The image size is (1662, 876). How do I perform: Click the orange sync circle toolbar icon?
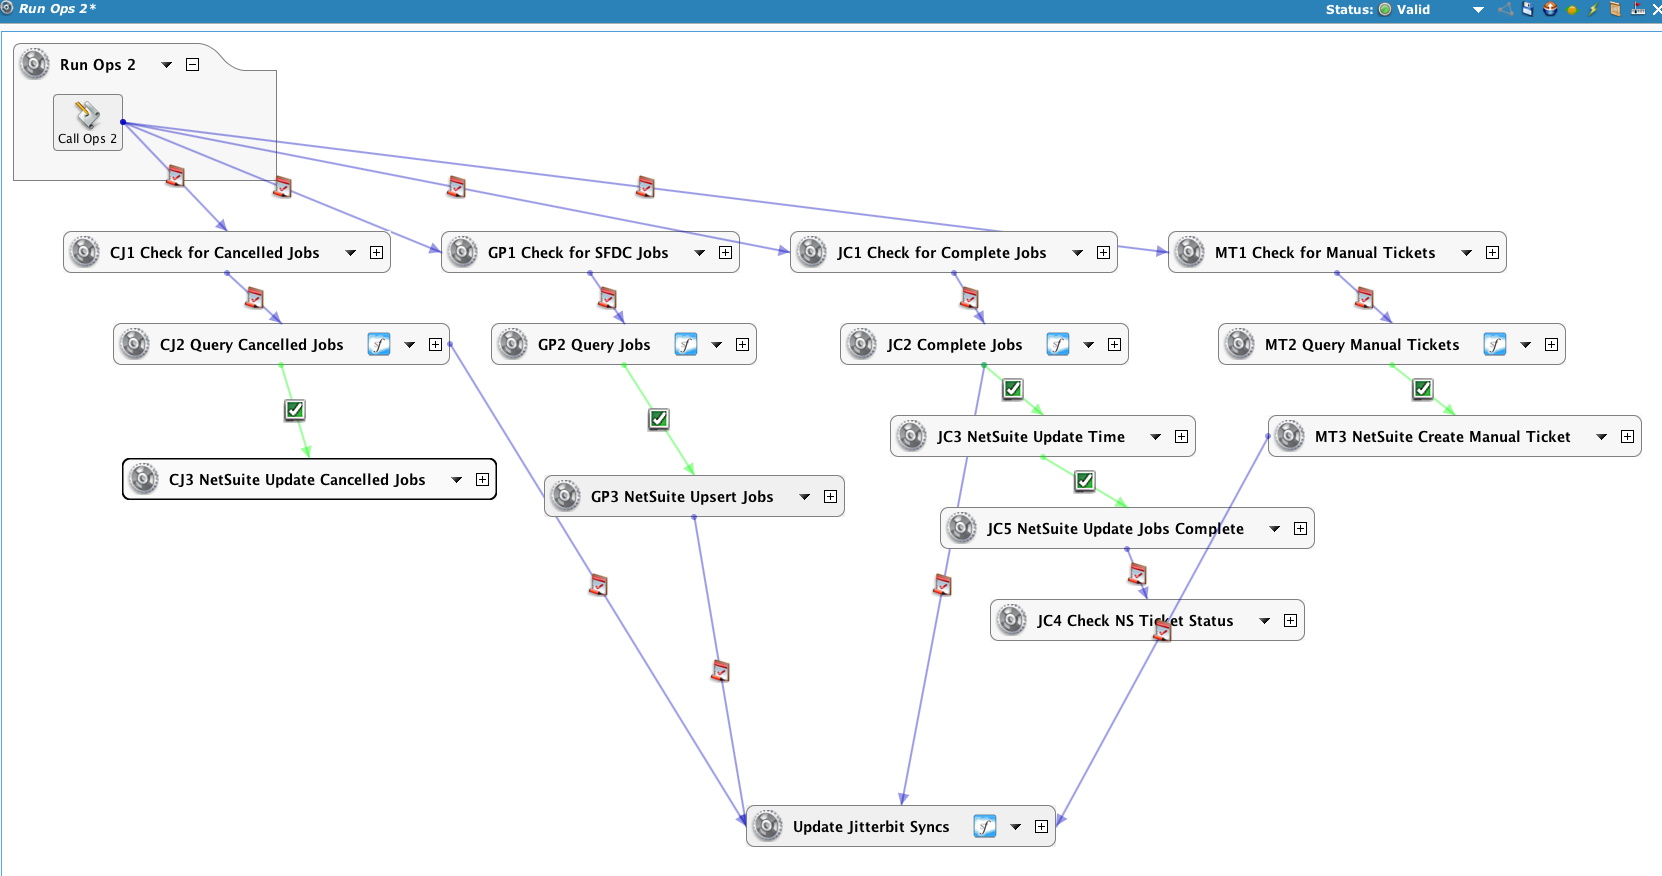tap(1572, 10)
